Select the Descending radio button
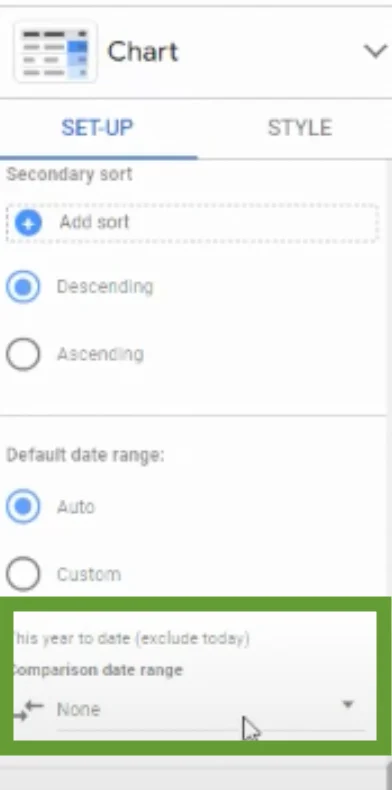The image size is (392, 790). click(x=23, y=287)
